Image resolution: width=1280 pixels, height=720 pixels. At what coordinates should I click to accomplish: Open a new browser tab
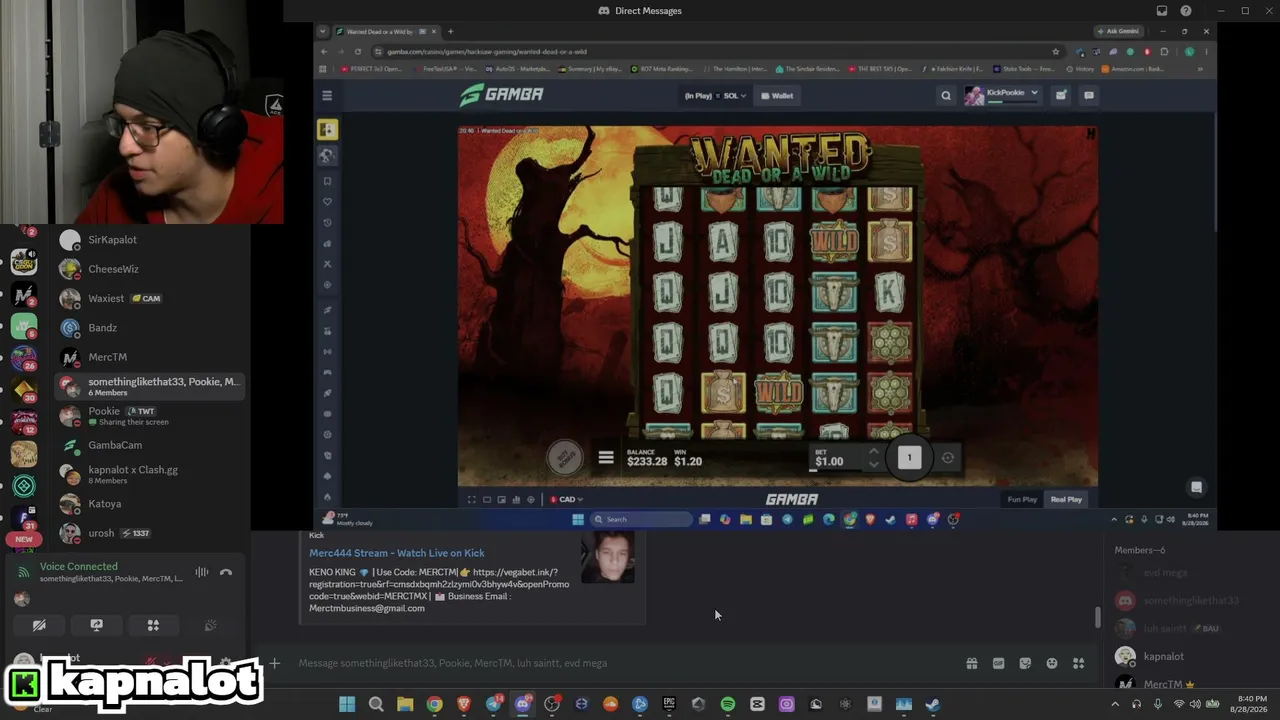point(450,32)
